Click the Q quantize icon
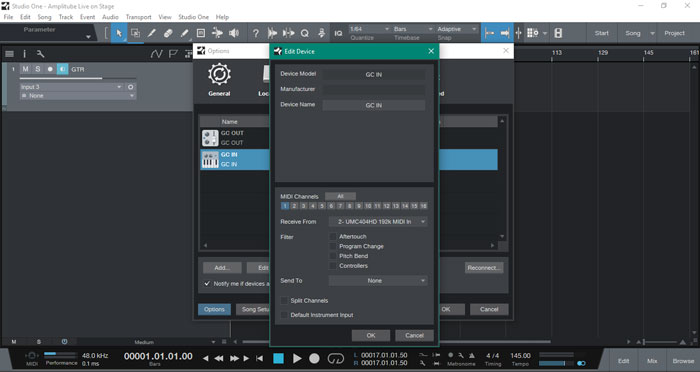700x372 pixels. 305,33
